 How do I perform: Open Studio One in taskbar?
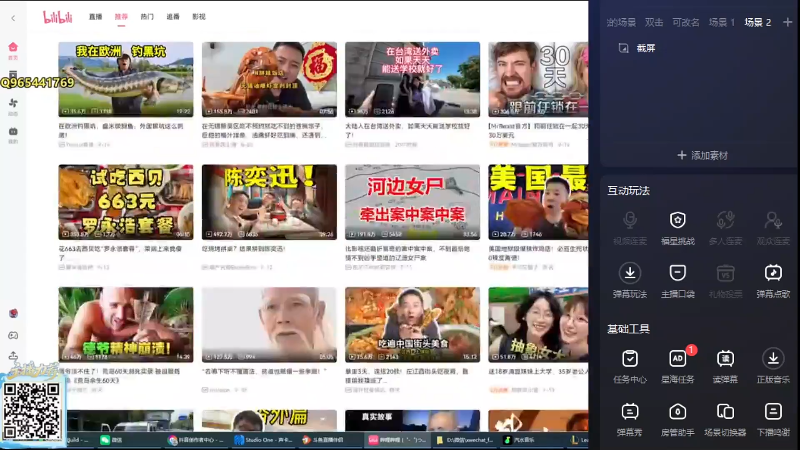tap(263, 440)
